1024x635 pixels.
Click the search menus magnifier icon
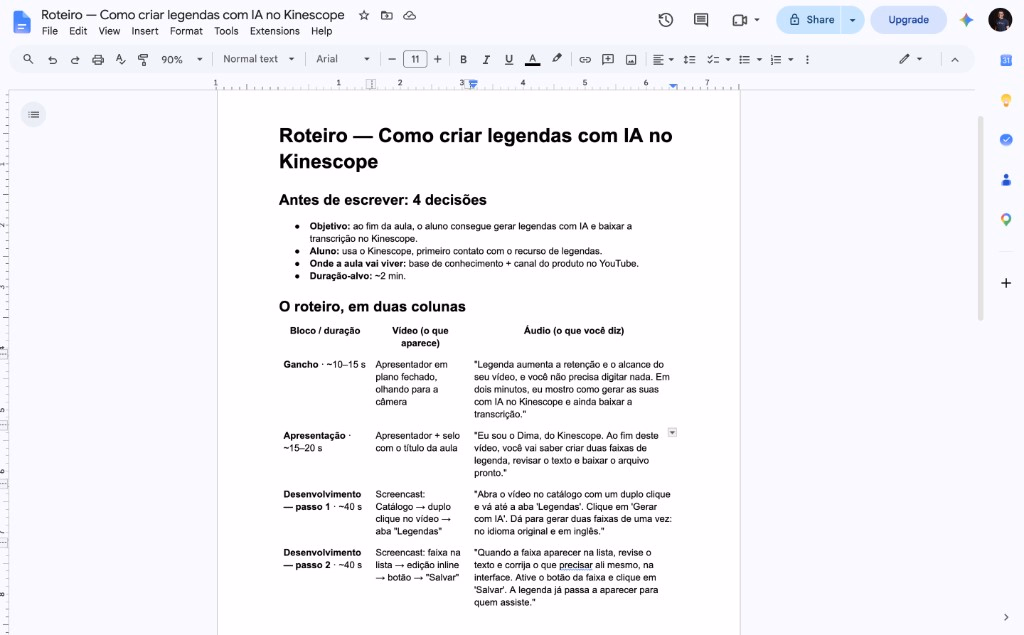click(x=28, y=59)
